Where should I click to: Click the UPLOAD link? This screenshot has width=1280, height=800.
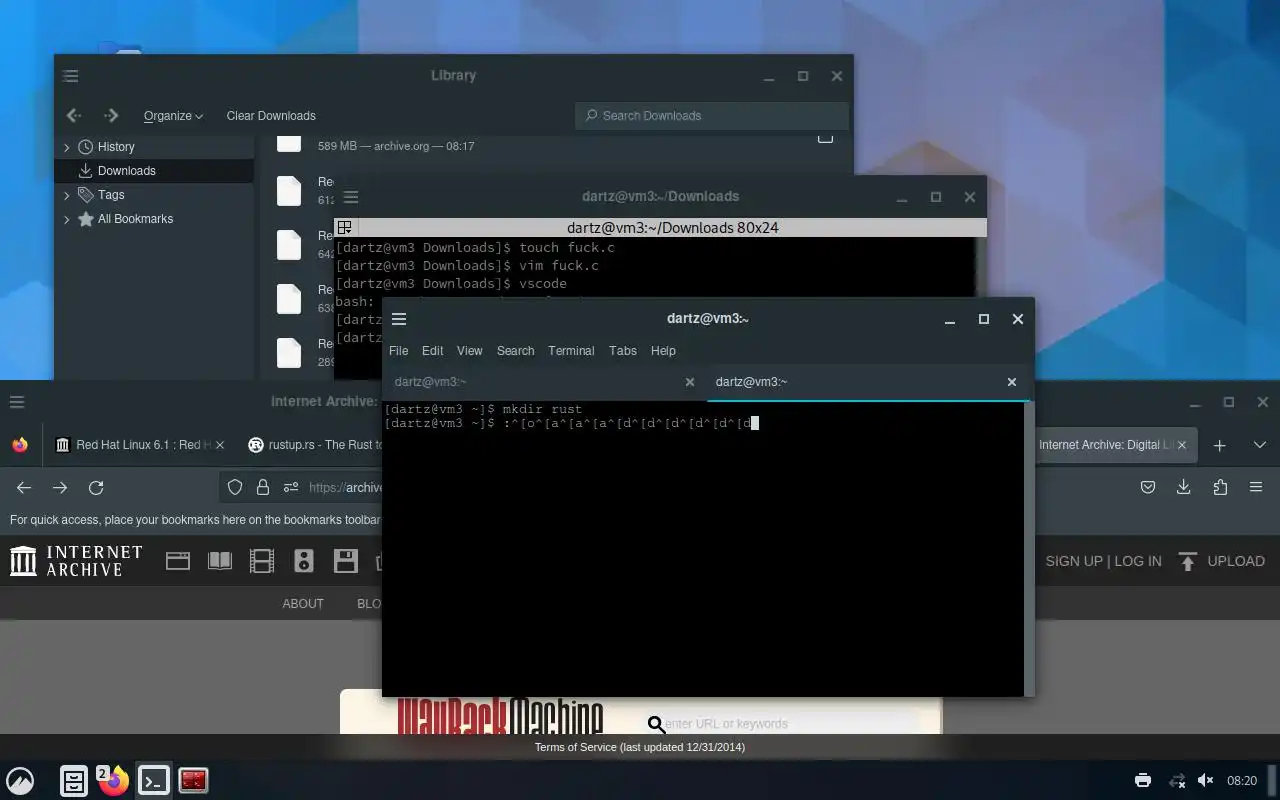coord(1221,562)
